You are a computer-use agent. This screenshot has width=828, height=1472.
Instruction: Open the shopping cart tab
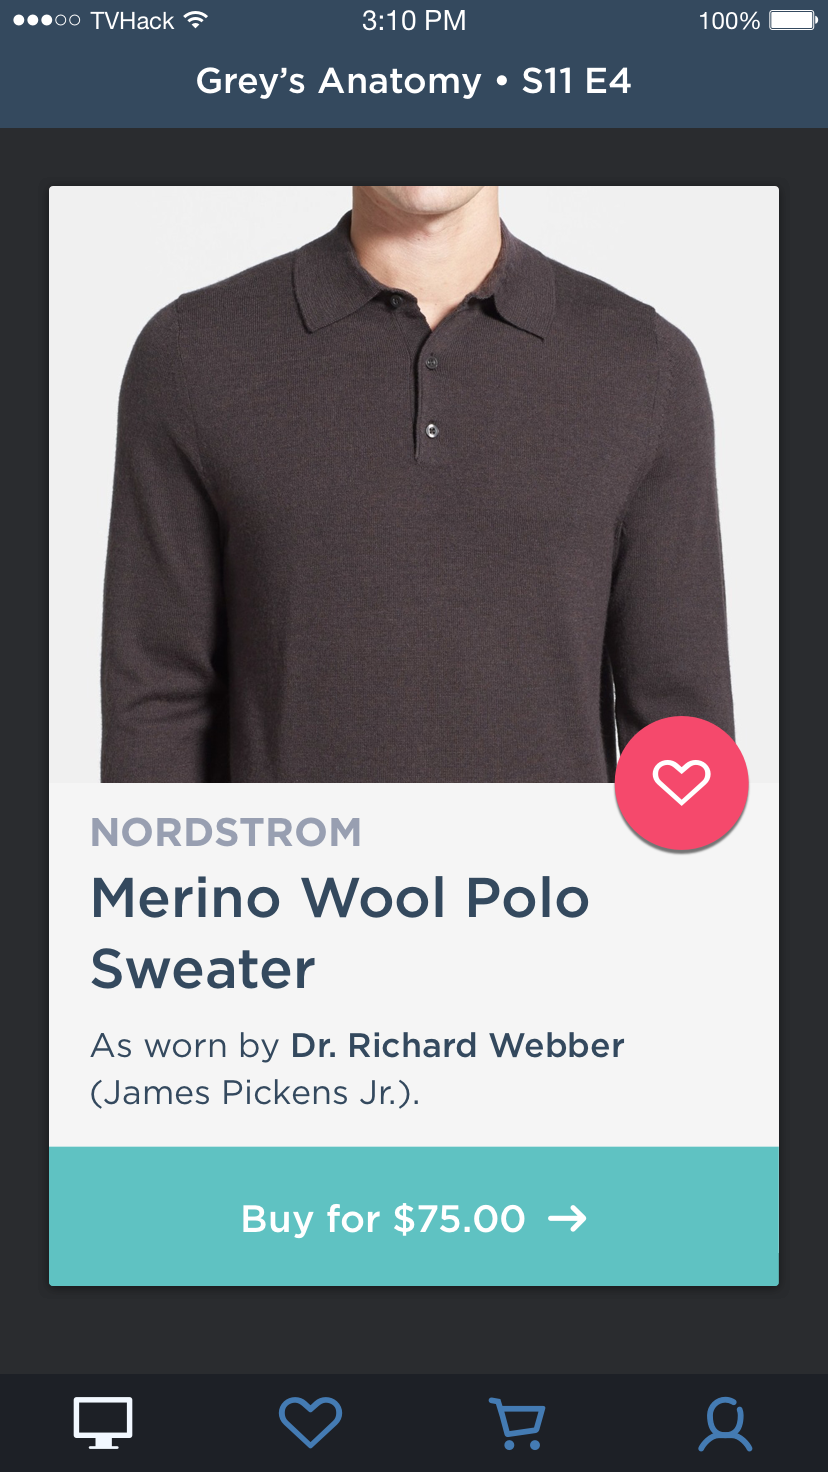(x=517, y=1423)
